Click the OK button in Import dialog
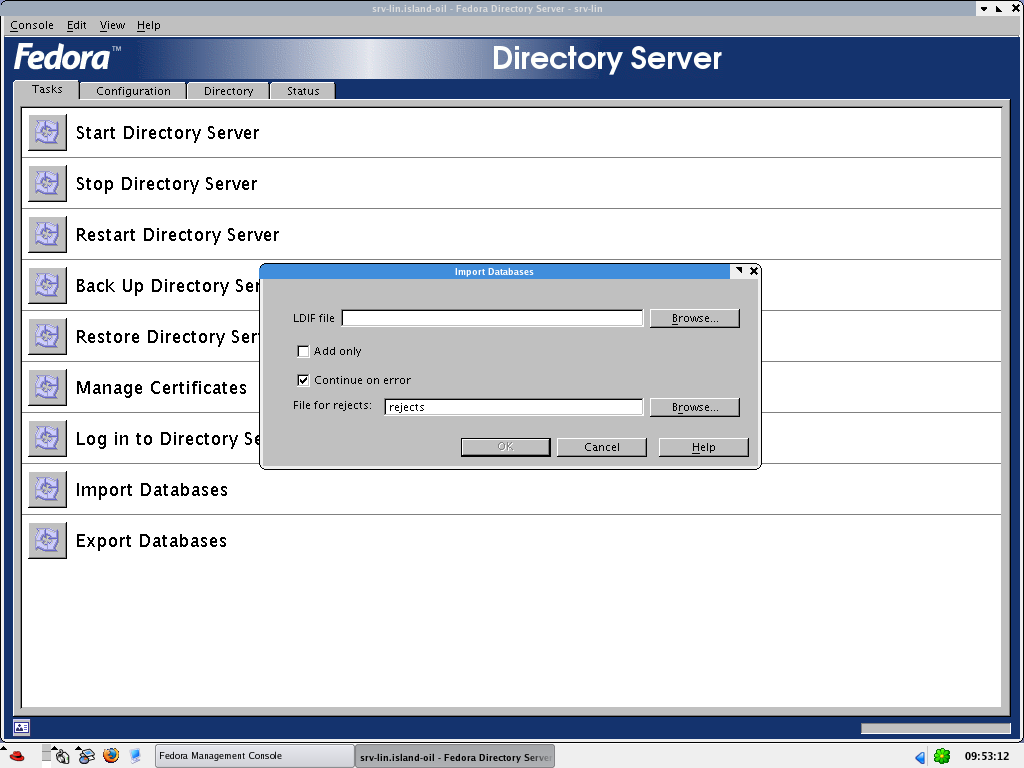 [x=505, y=447]
